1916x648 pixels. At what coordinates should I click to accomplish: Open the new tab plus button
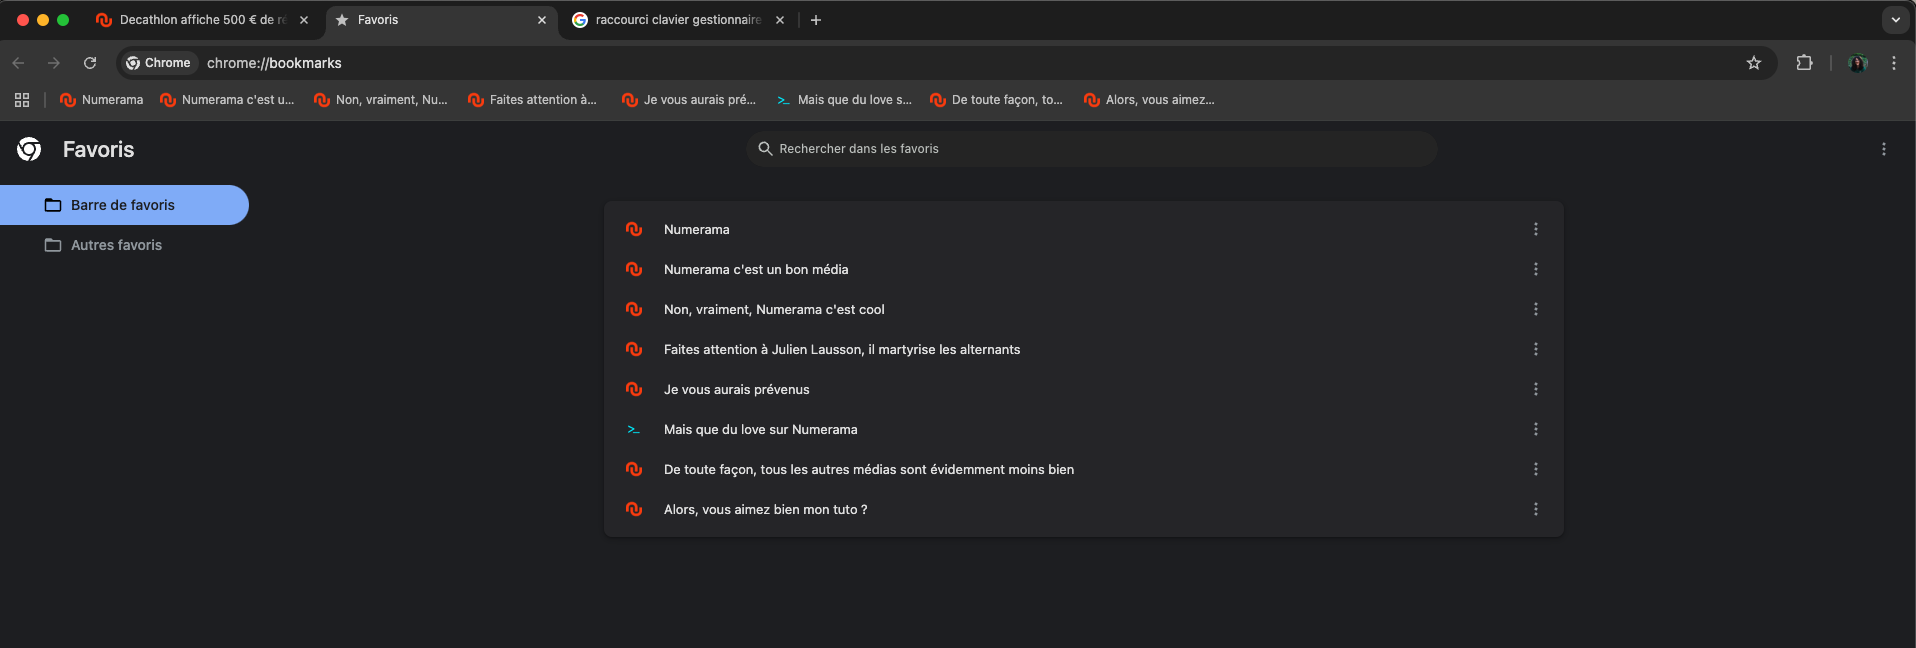tap(816, 20)
